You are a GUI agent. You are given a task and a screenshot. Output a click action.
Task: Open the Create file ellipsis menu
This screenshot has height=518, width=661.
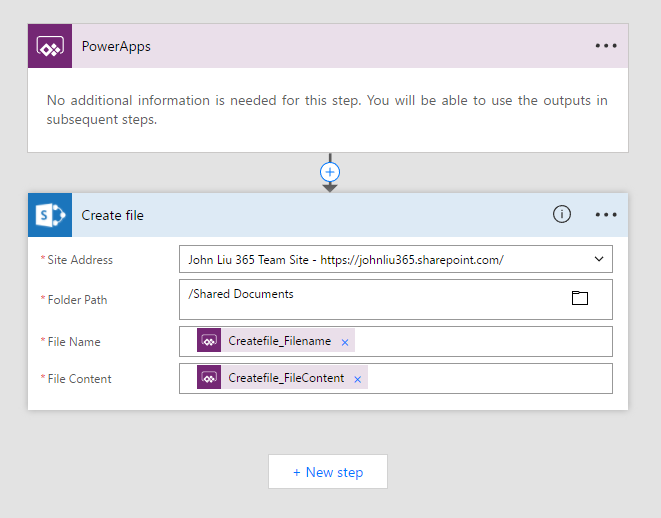tap(606, 215)
